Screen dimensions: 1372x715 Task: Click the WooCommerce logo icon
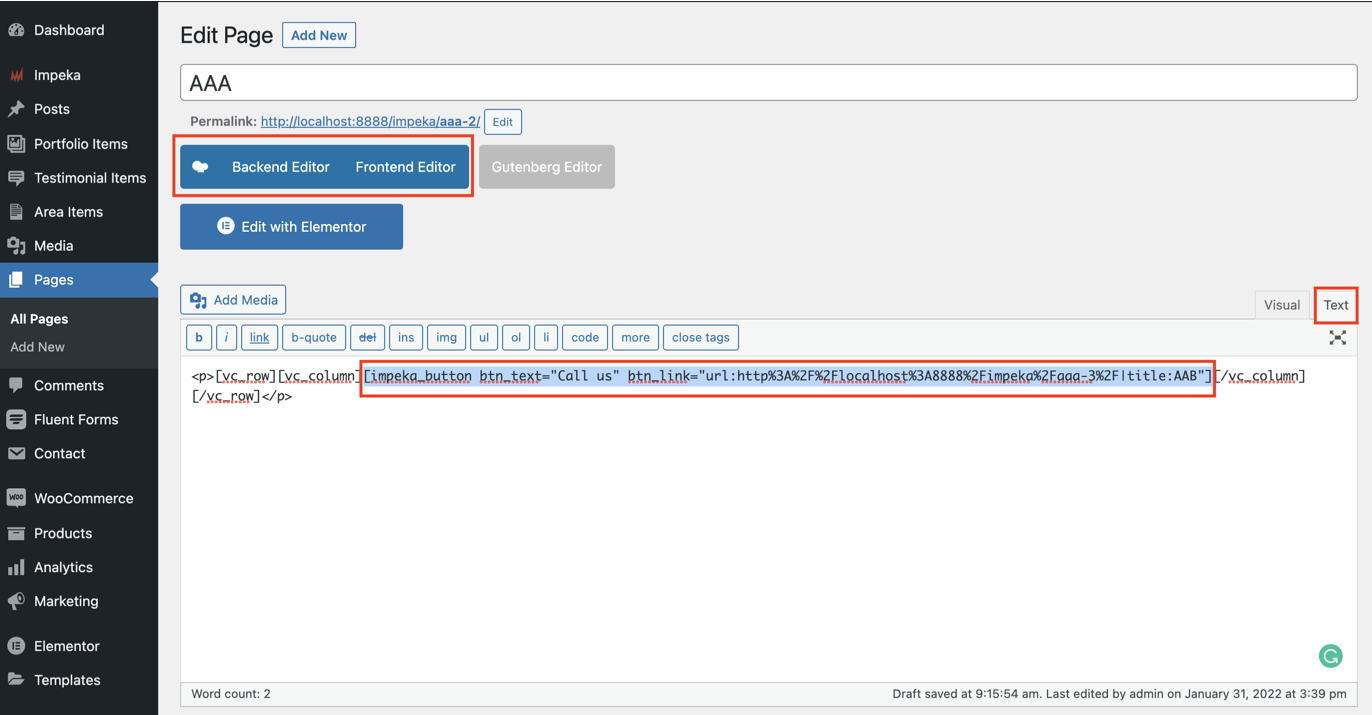pyautogui.click(x=16, y=498)
